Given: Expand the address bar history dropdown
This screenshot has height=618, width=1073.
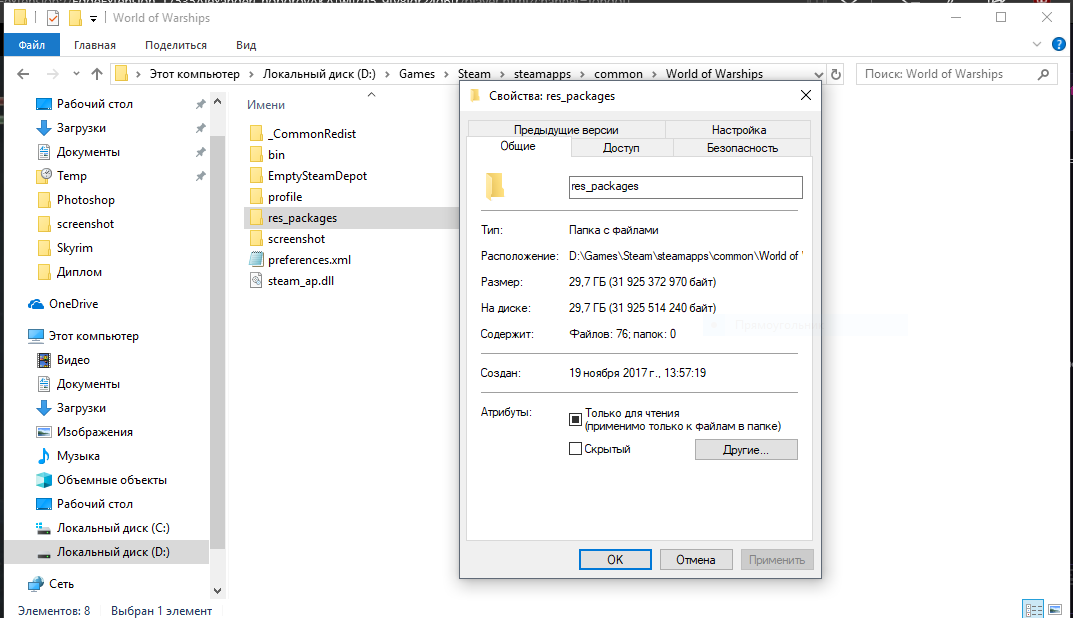Looking at the screenshot, I should (x=818, y=74).
